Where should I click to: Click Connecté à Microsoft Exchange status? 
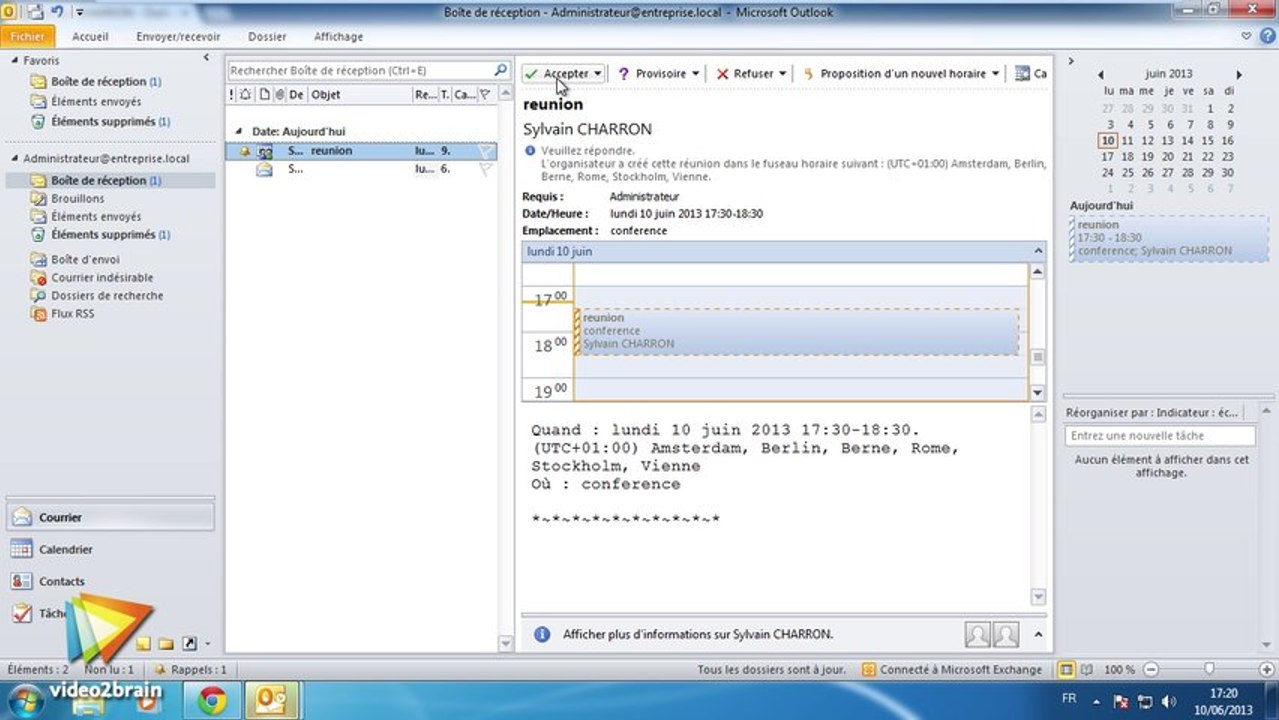coord(952,670)
